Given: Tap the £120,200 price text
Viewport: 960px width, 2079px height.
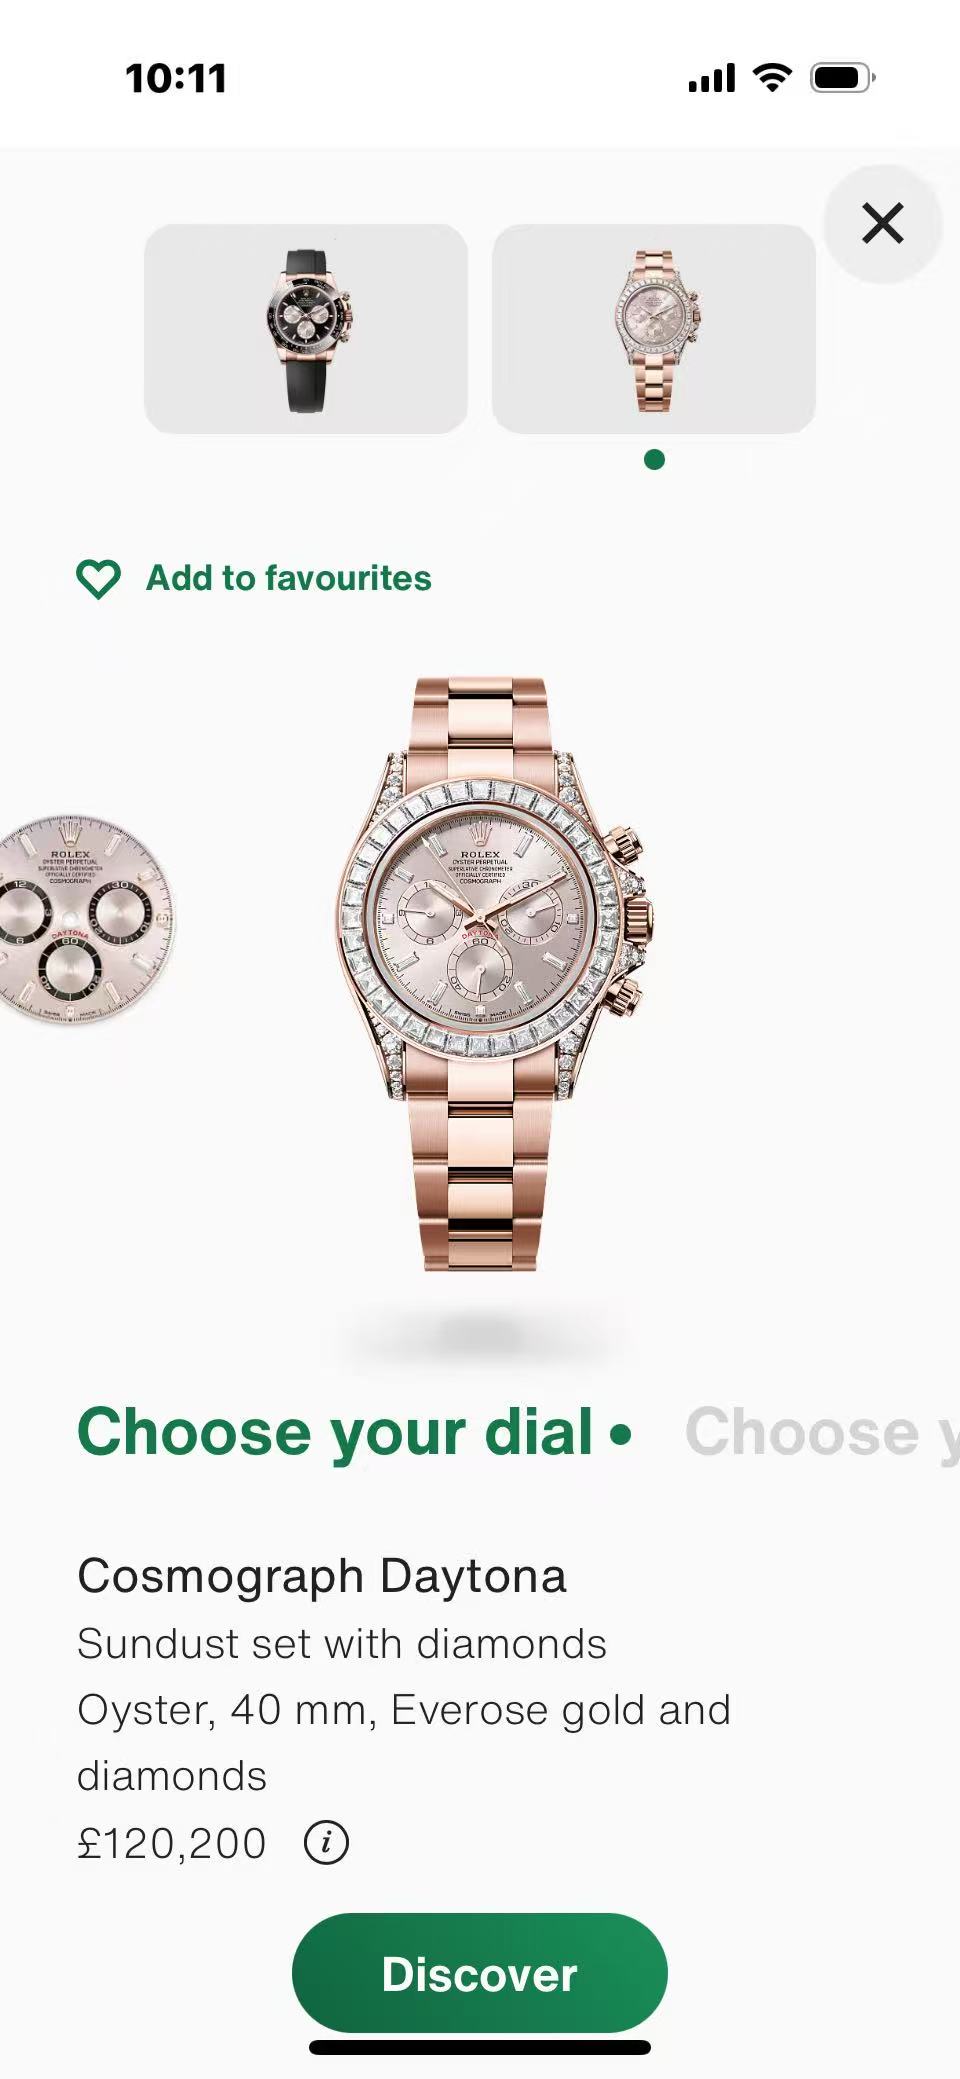Looking at the screenshot, I should (172, 1843).
